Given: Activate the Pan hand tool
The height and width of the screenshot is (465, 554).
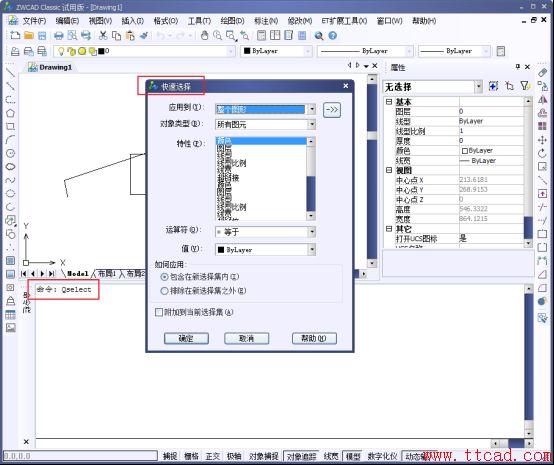Looking at the screenshot, I should click(204, 35).
